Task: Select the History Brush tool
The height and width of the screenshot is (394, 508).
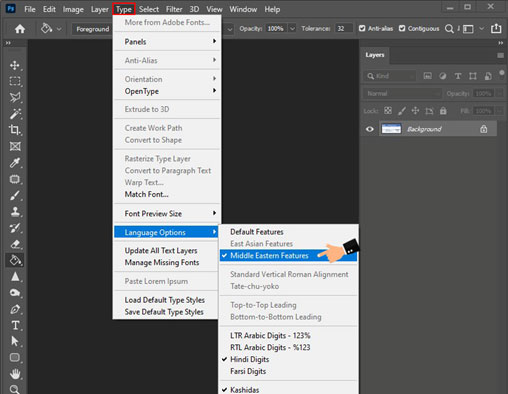Action: [x=15, y=228]
